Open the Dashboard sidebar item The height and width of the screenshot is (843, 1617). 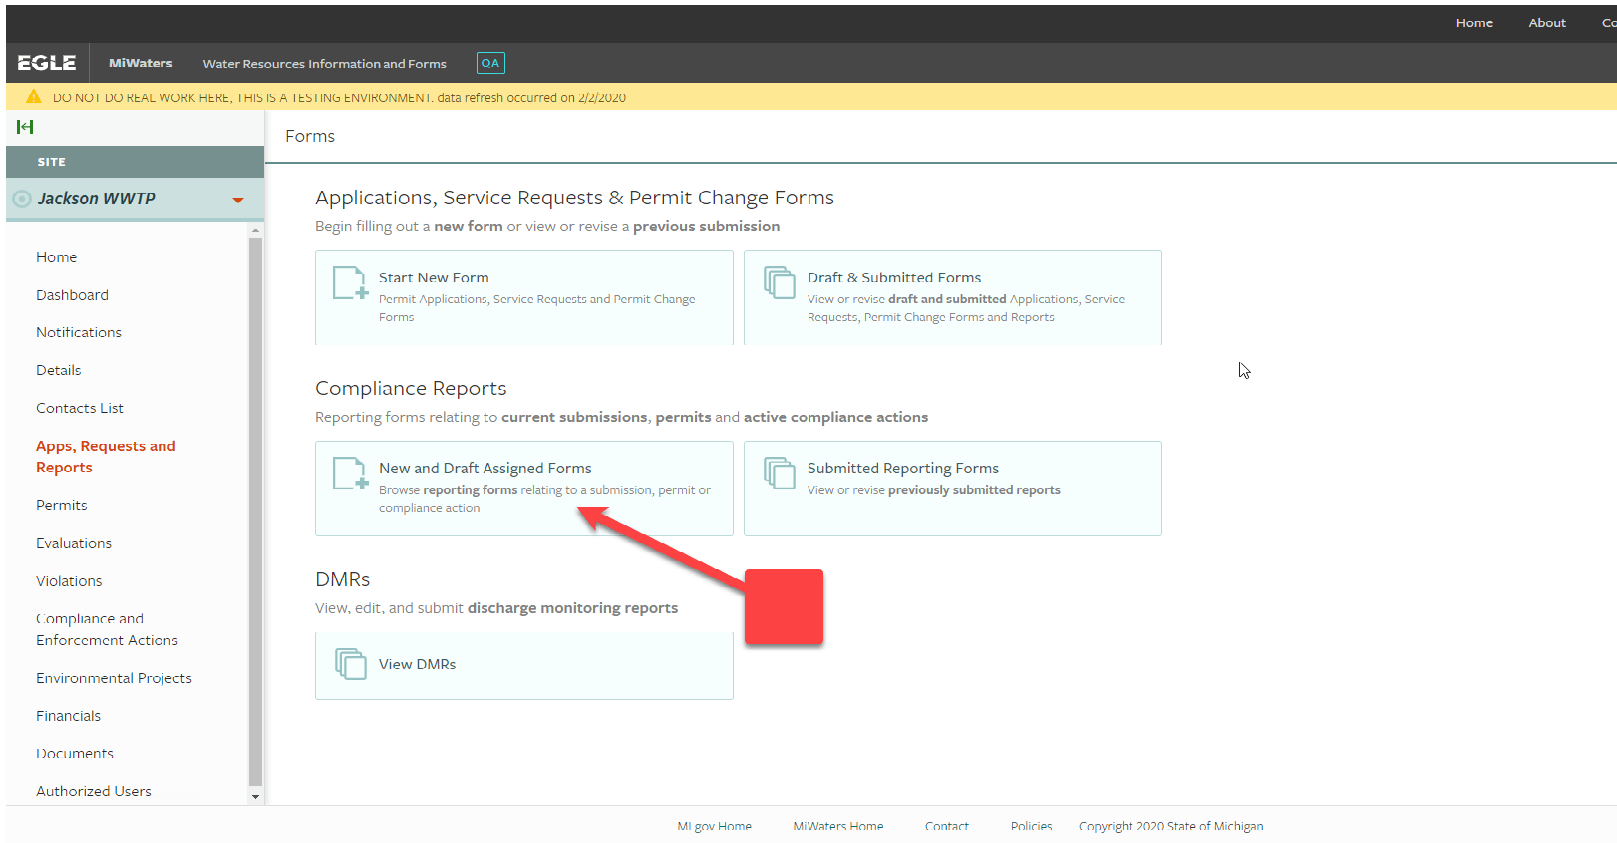coord(72,295)
